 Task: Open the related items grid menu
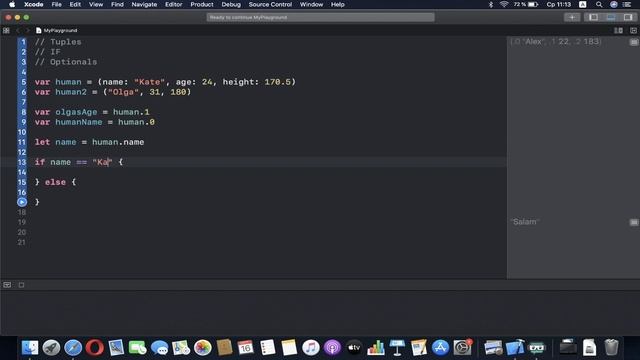(x=6, y=30)
